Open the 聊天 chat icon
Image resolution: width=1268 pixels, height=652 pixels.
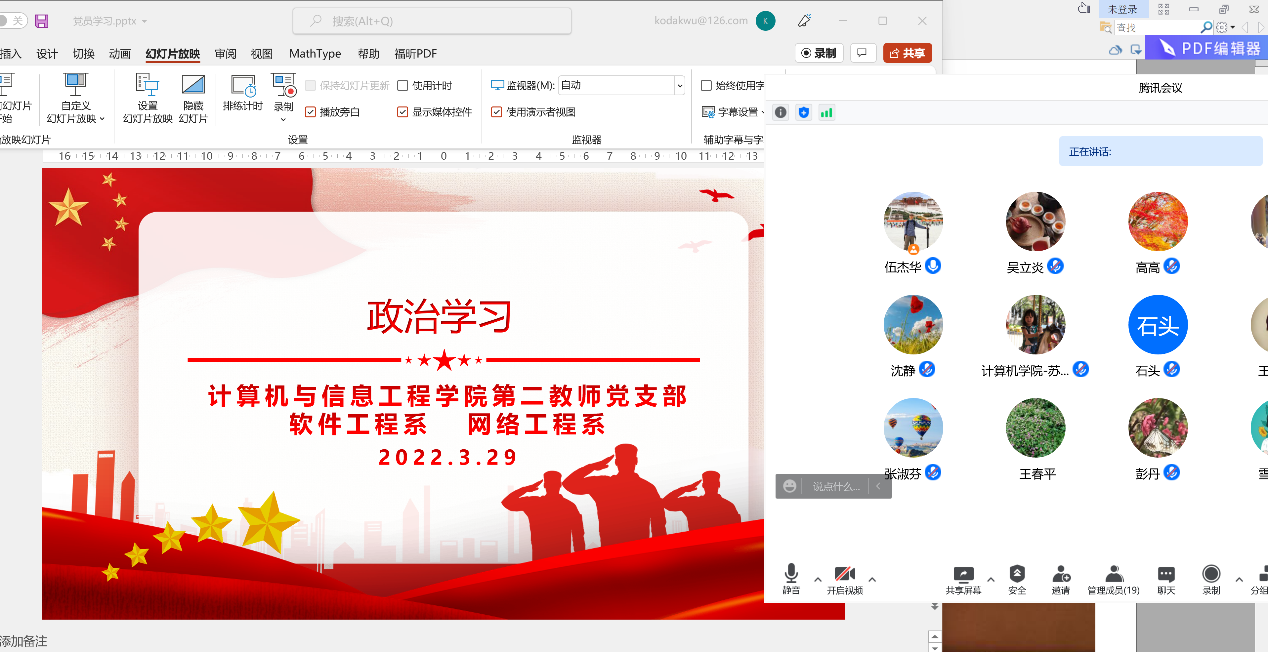(1166, 574)
